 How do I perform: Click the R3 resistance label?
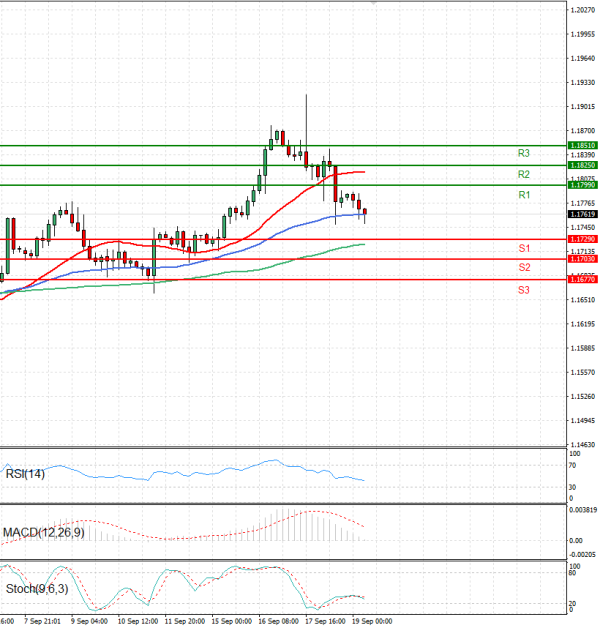click(x=523, y=153)
